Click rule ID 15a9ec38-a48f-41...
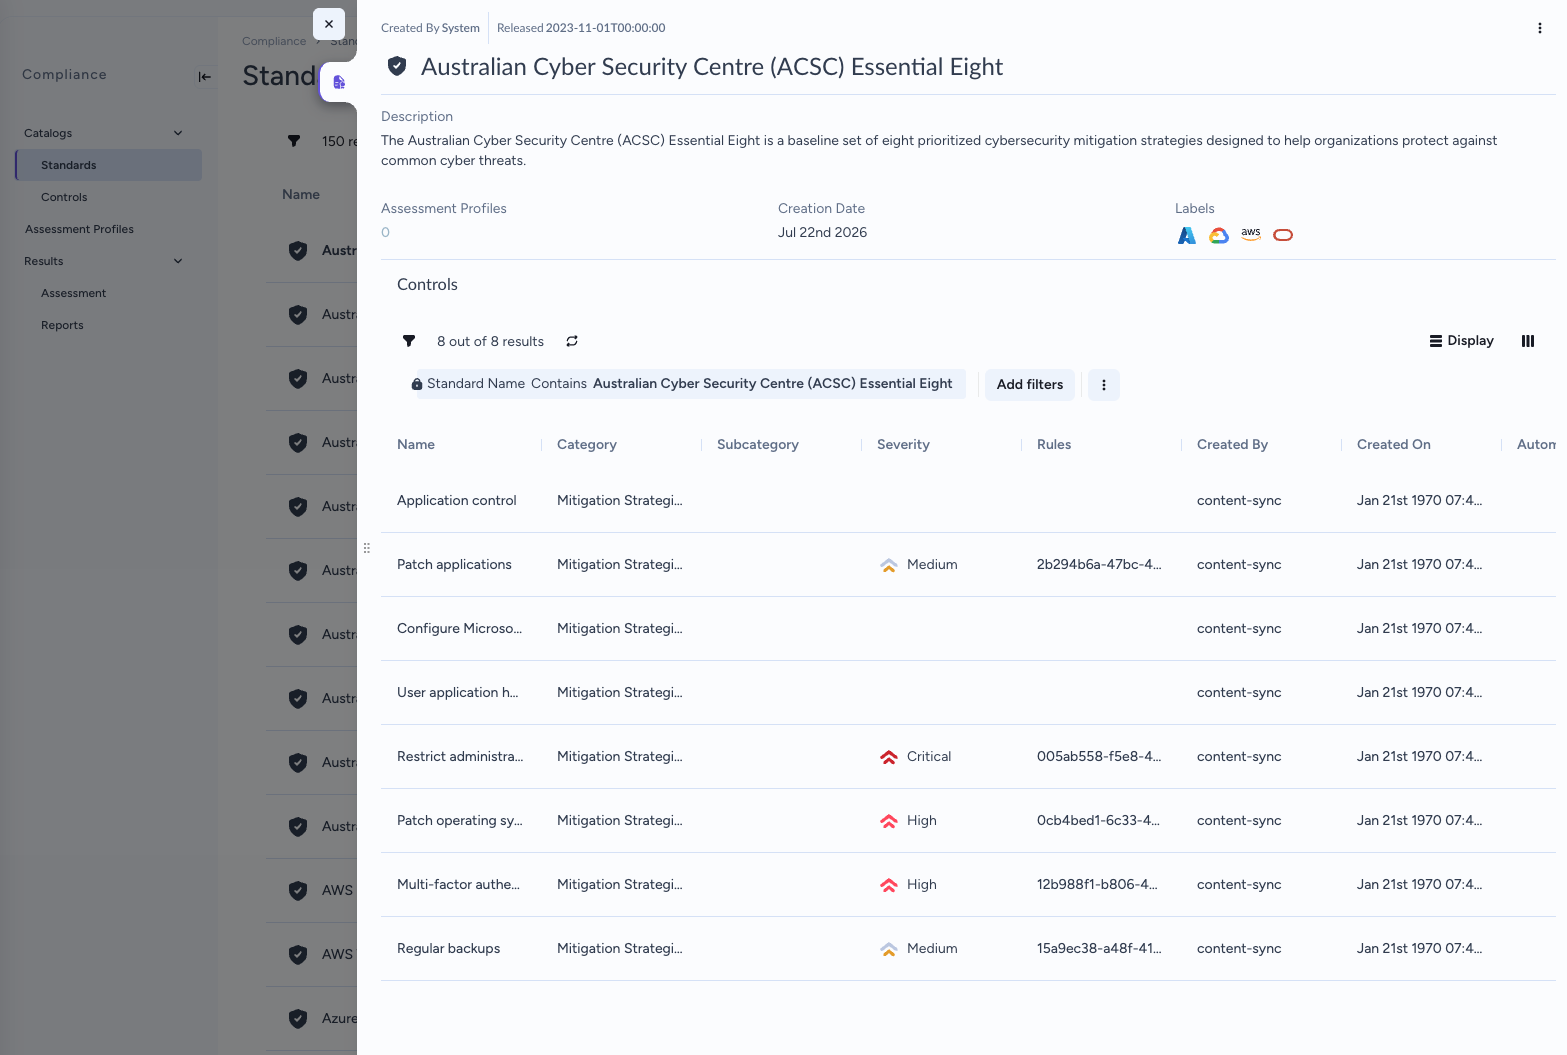Screen dimensions: 1567x1055 tap(1099, 949)
